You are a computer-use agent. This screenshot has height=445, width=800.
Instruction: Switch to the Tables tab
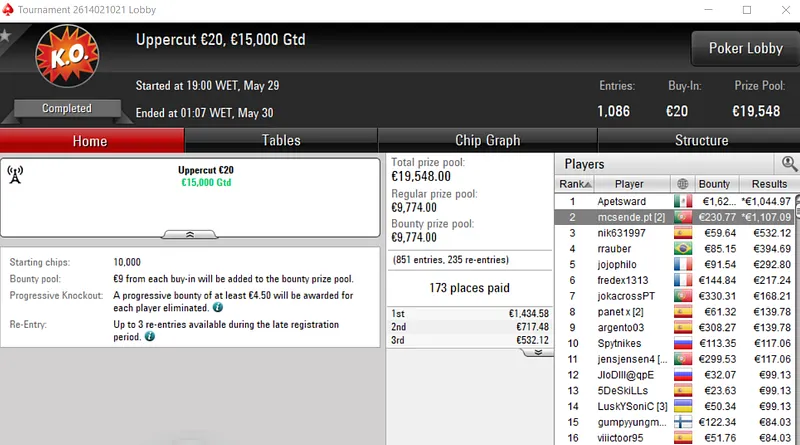pos(281,141)
